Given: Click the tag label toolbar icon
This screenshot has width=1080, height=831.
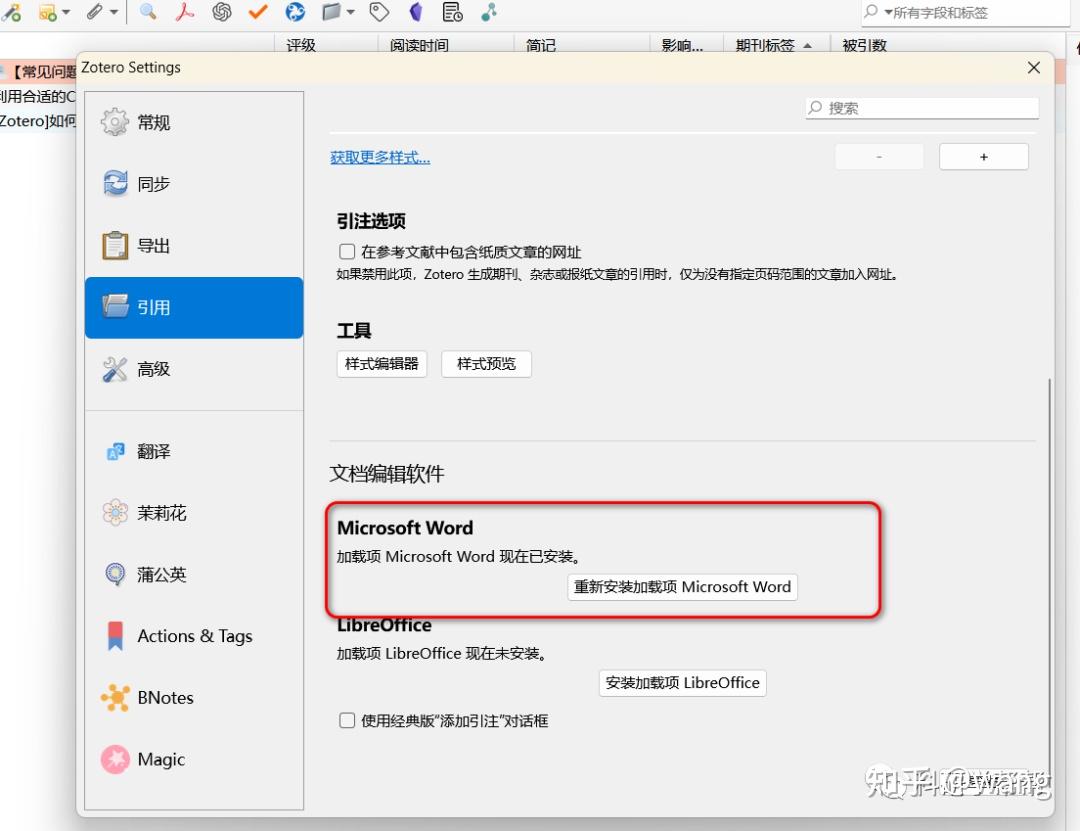Looking at the screenshot, I should [380, 13].
